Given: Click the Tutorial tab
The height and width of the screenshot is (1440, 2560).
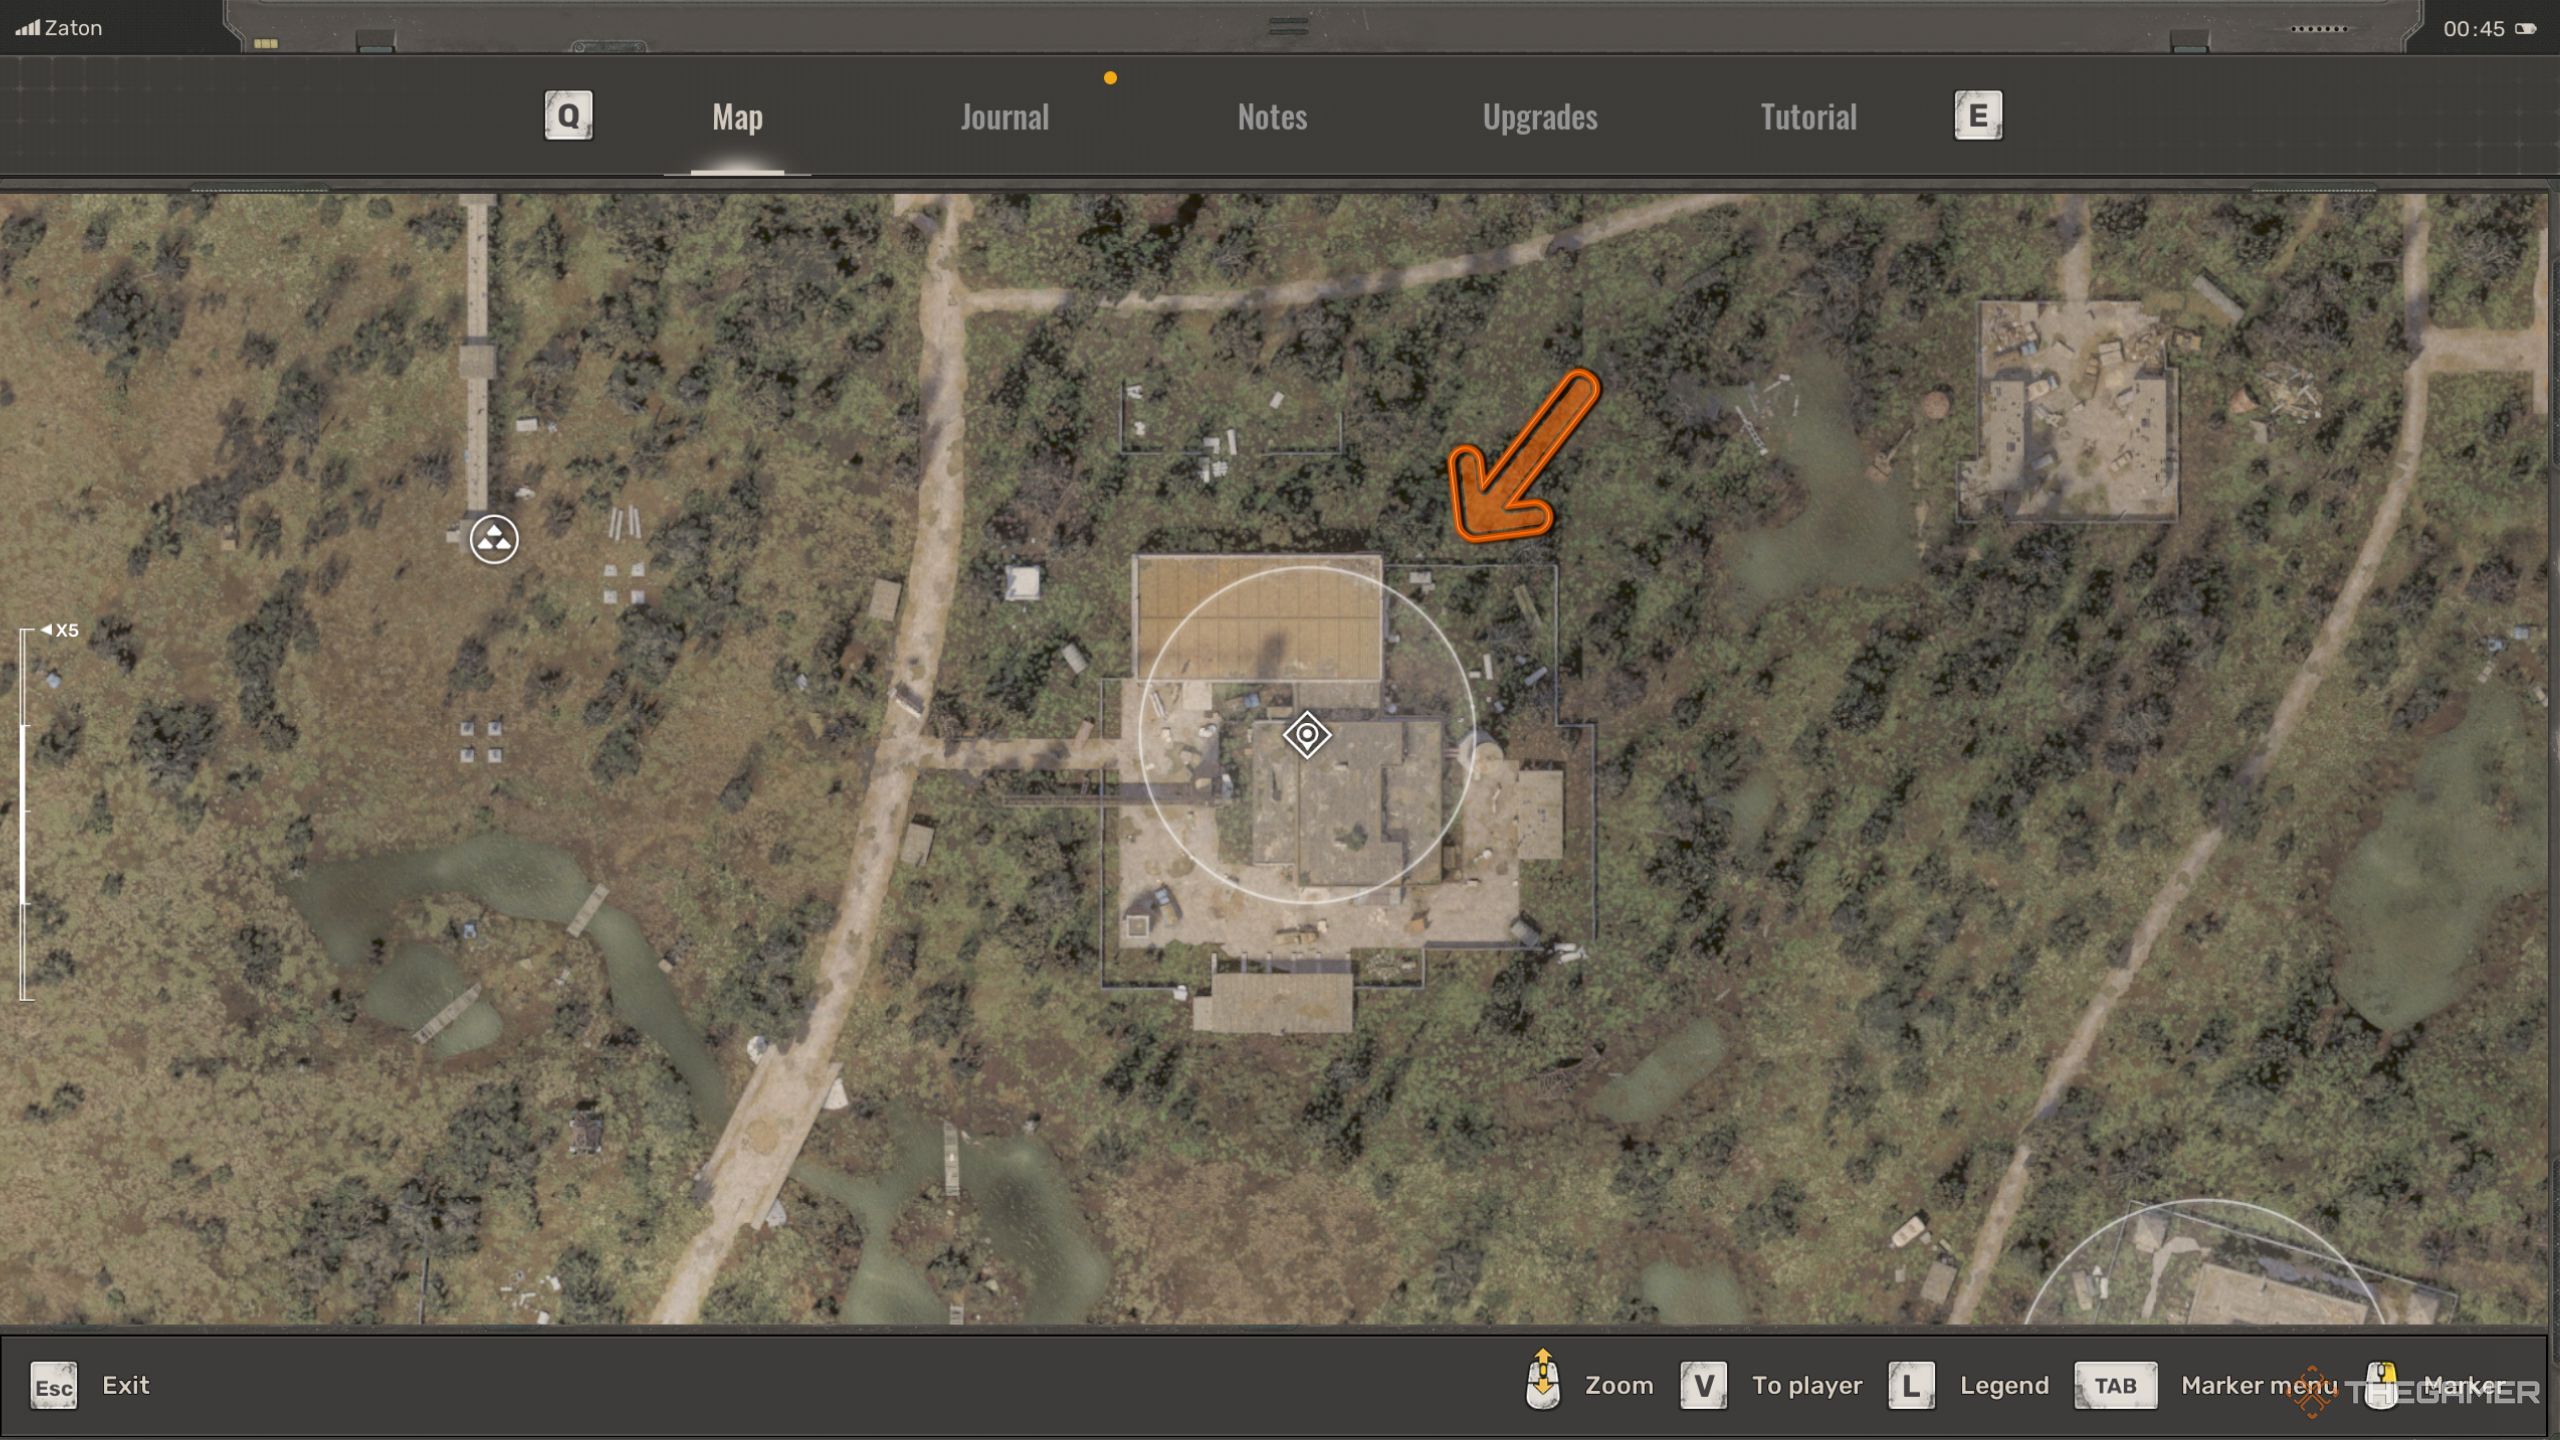Looking at the screenshot, I should (x=1806, y=116).
